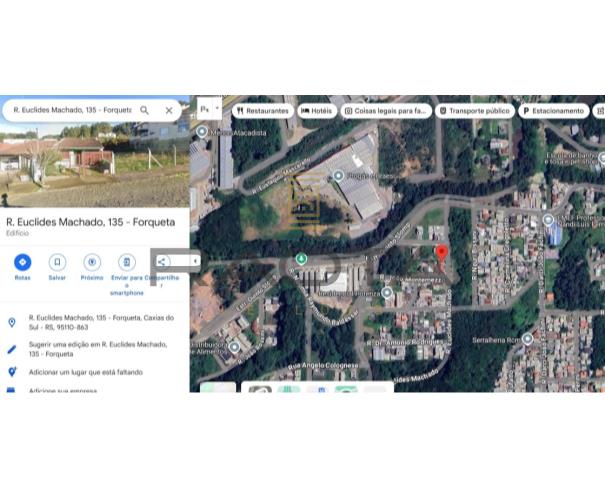Click the P1 button at the map's top-left
Viewport: 605px width, 487px height.
coord(205,109)
